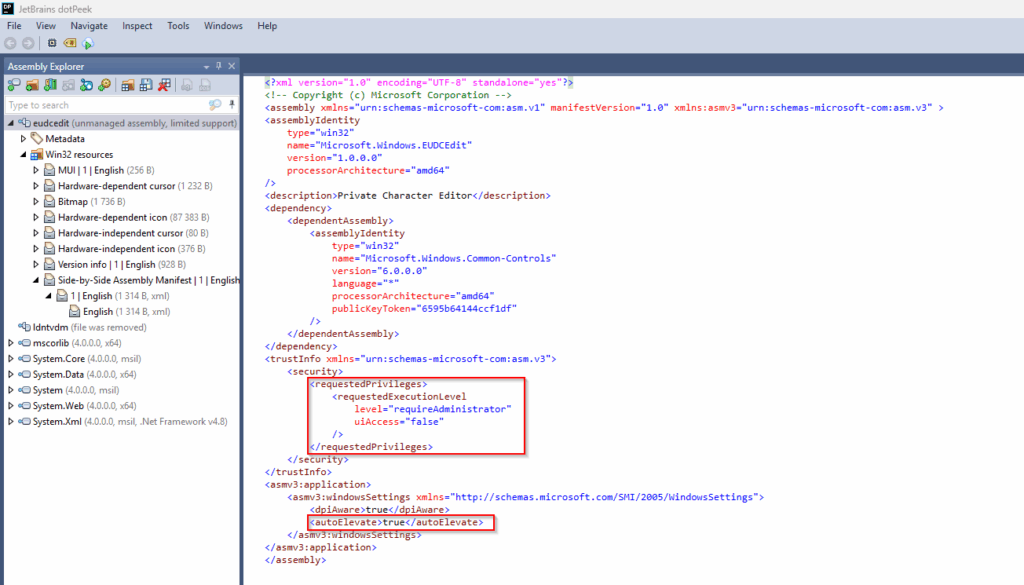Collapse the Side-by-Side Assembly Manifest node
Viewport: 1024px width, 585px height.
click(x=36, y=279)
